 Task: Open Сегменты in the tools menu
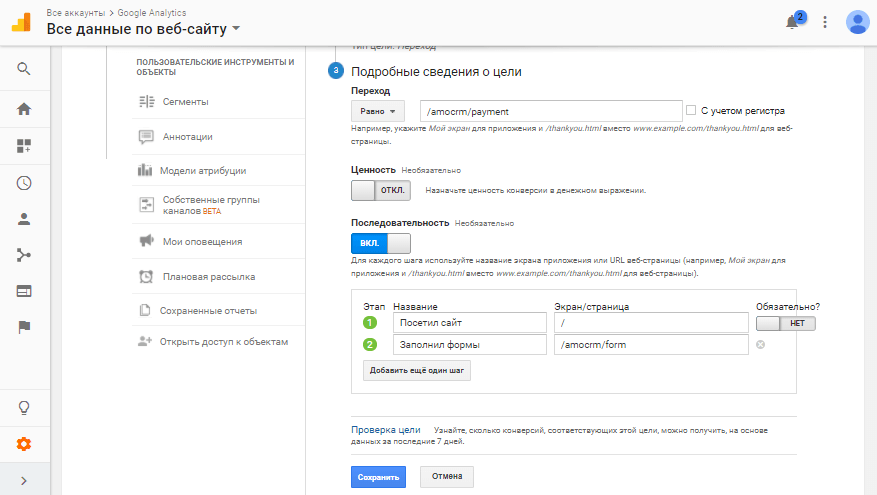185,101
